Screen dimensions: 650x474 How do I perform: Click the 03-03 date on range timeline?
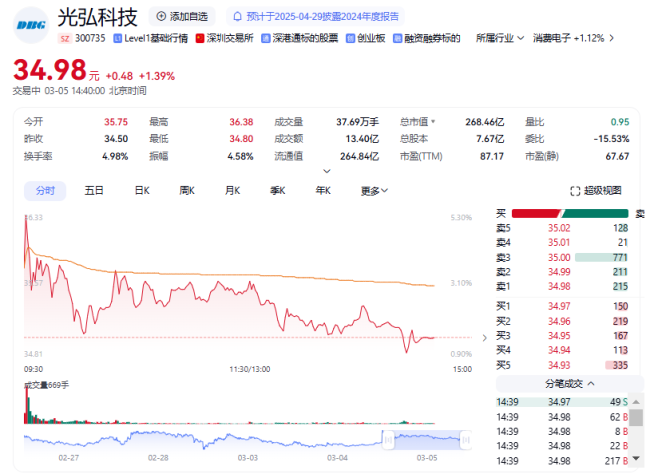247,458
